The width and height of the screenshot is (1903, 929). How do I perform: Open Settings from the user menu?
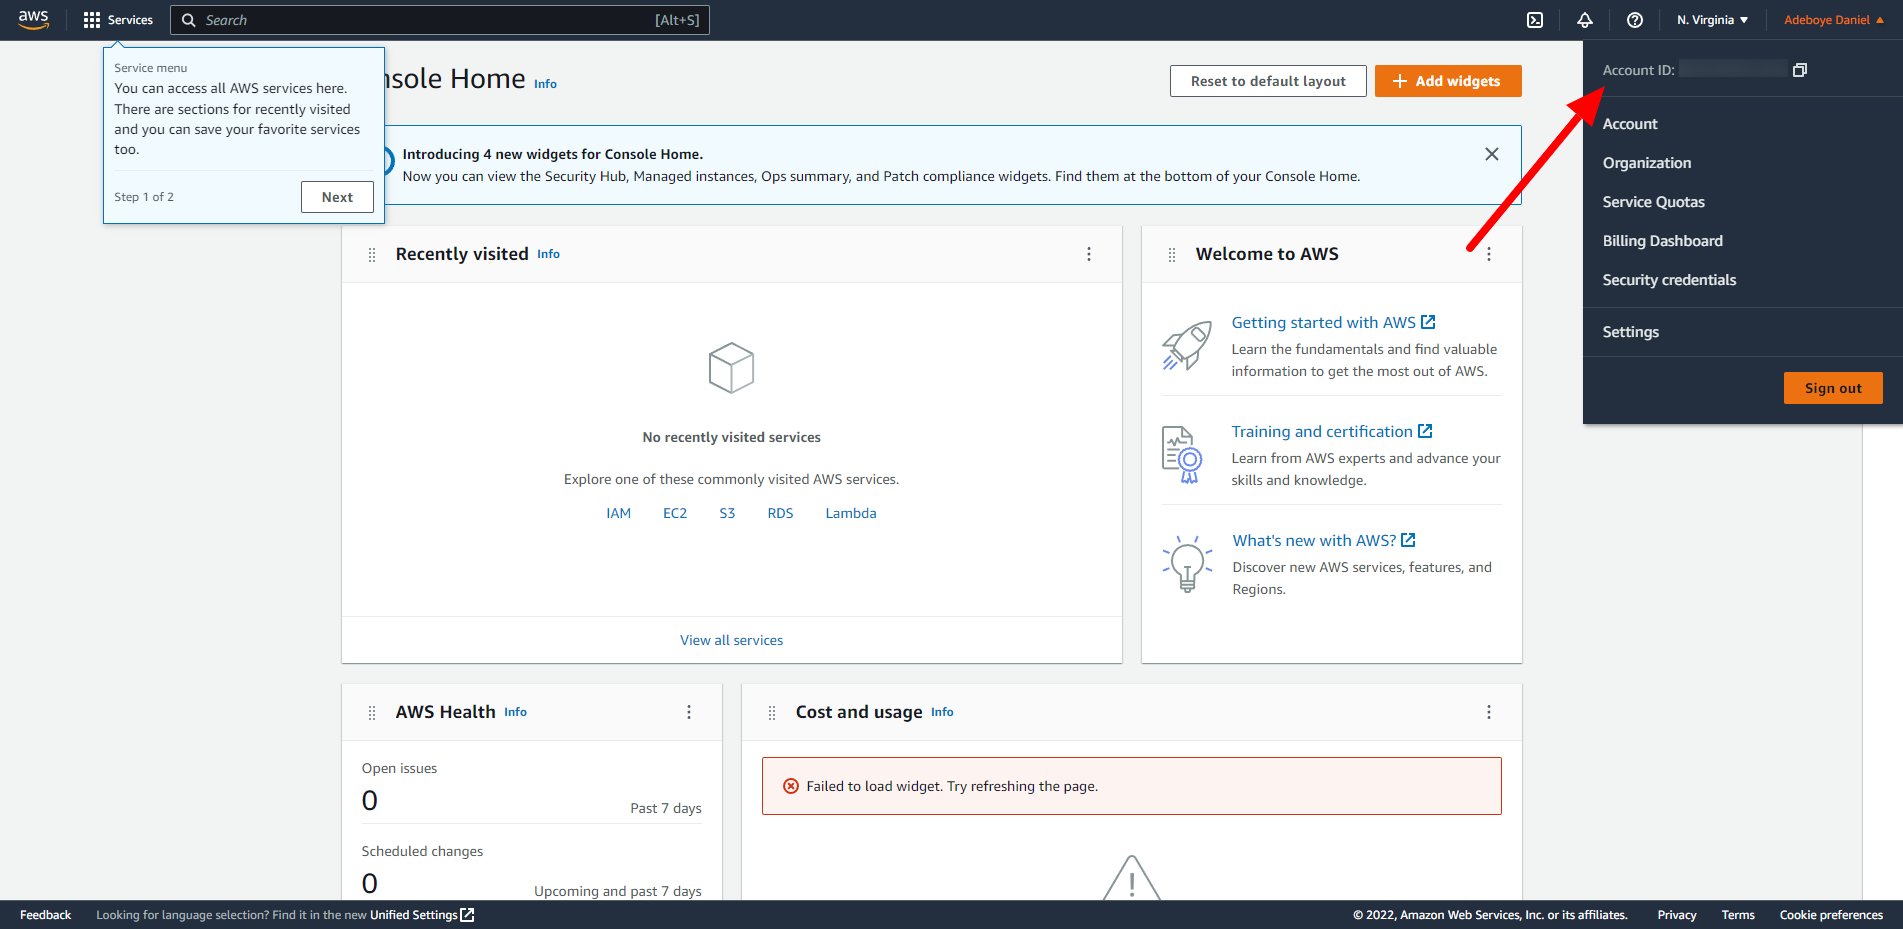point(1631,332)
